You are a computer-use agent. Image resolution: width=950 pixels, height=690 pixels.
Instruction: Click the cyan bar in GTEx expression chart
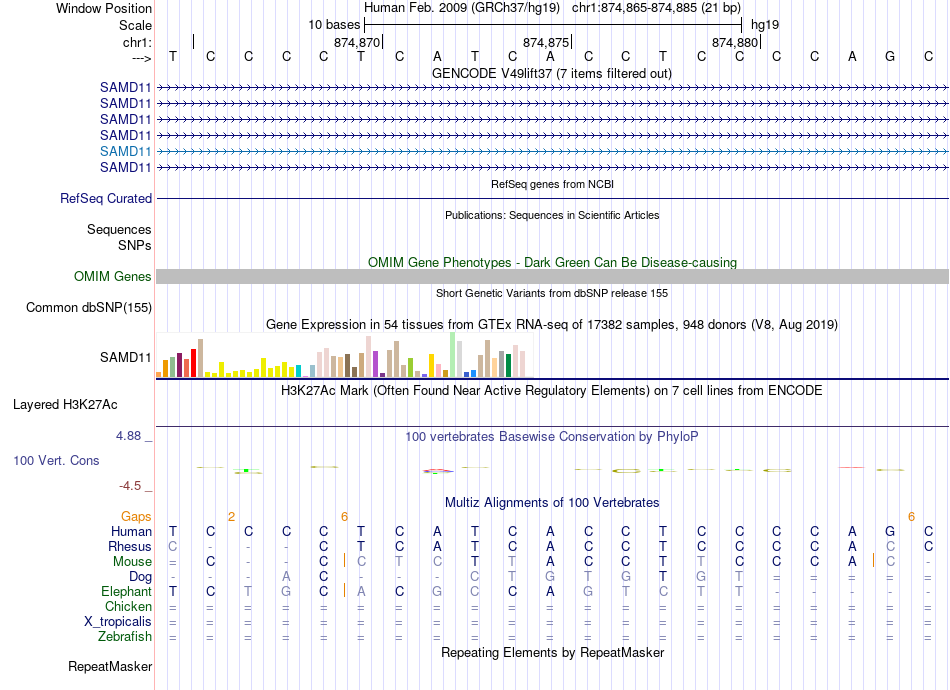click(298, 371)
